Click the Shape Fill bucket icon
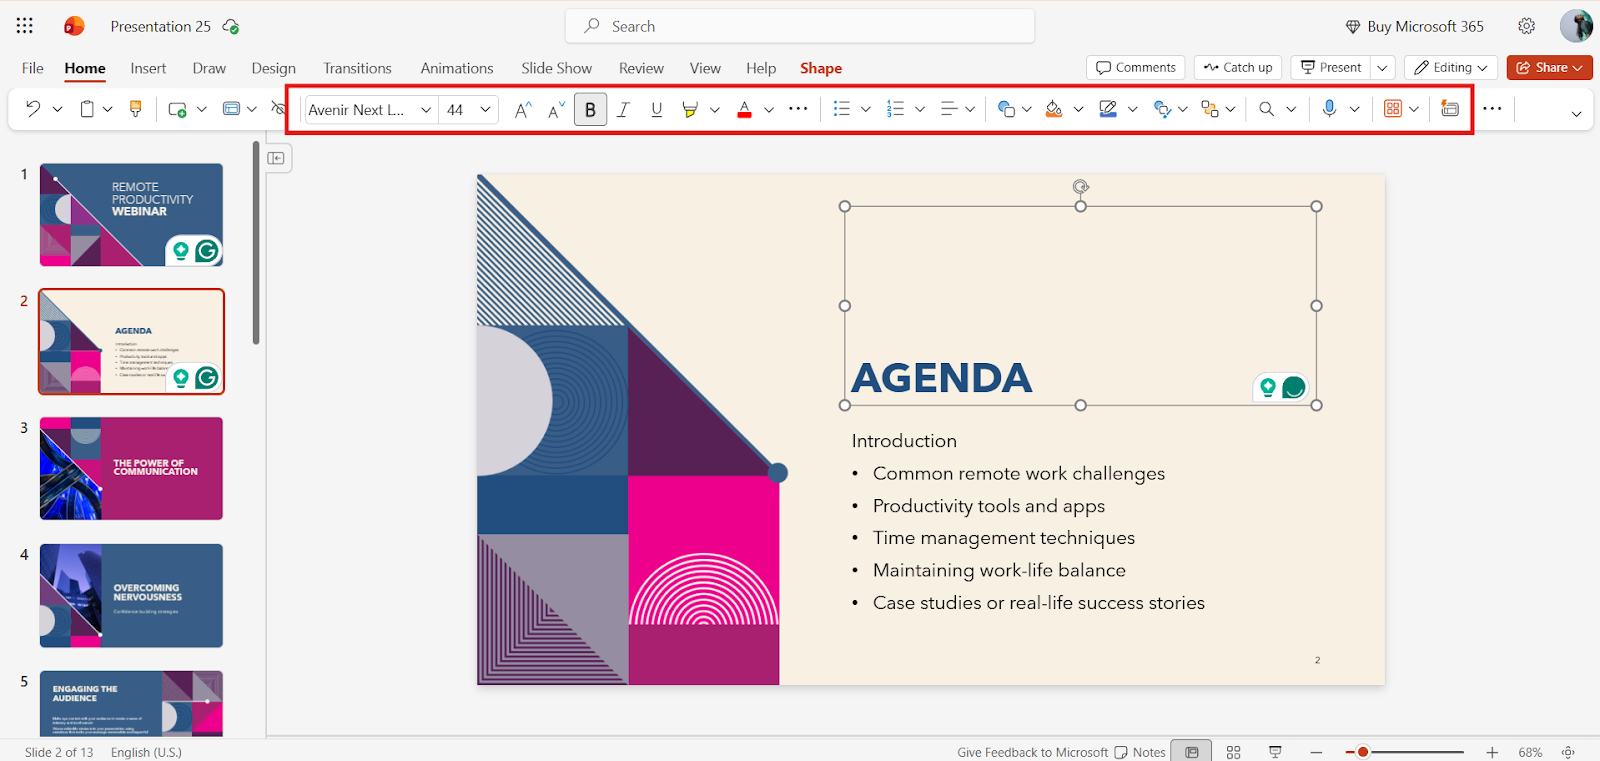The height and width of the screenshot is (761, 1600). 1054,109
